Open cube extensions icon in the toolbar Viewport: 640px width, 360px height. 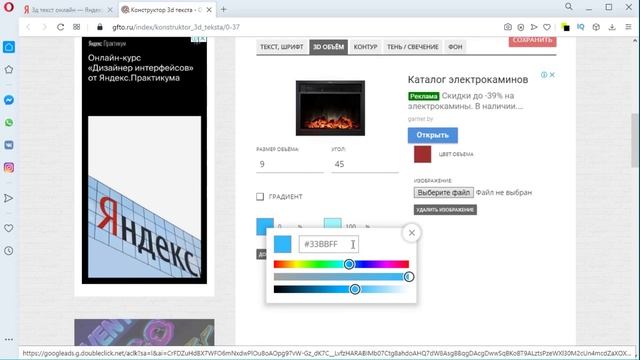[596, 27]
